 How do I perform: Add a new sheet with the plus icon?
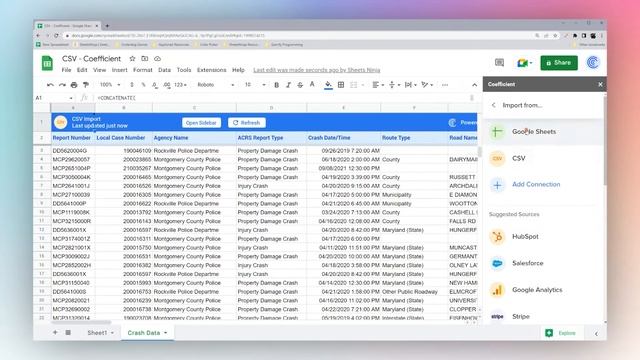click(x=55, y=333)
